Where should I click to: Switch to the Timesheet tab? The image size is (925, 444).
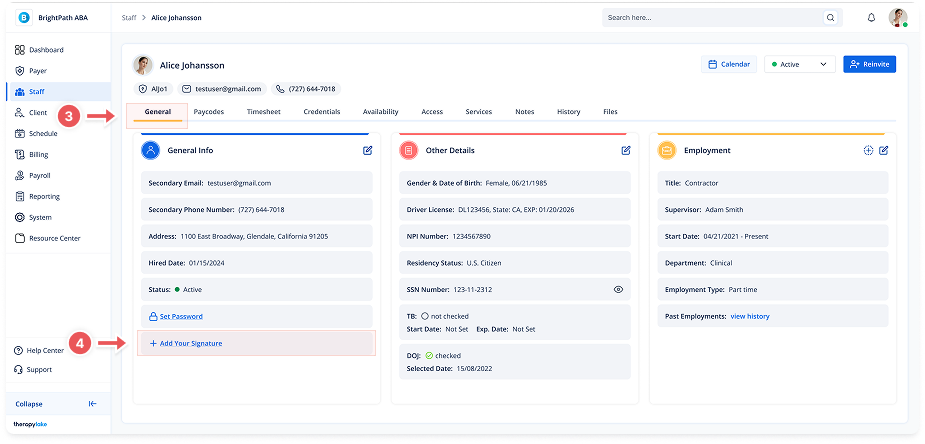(x=263, y=112)
